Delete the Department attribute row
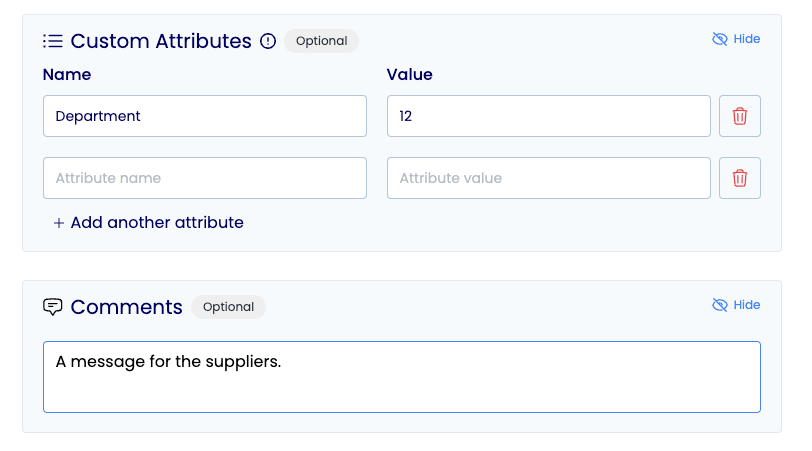This screenshot has height=451, width=812. point(740,116)
